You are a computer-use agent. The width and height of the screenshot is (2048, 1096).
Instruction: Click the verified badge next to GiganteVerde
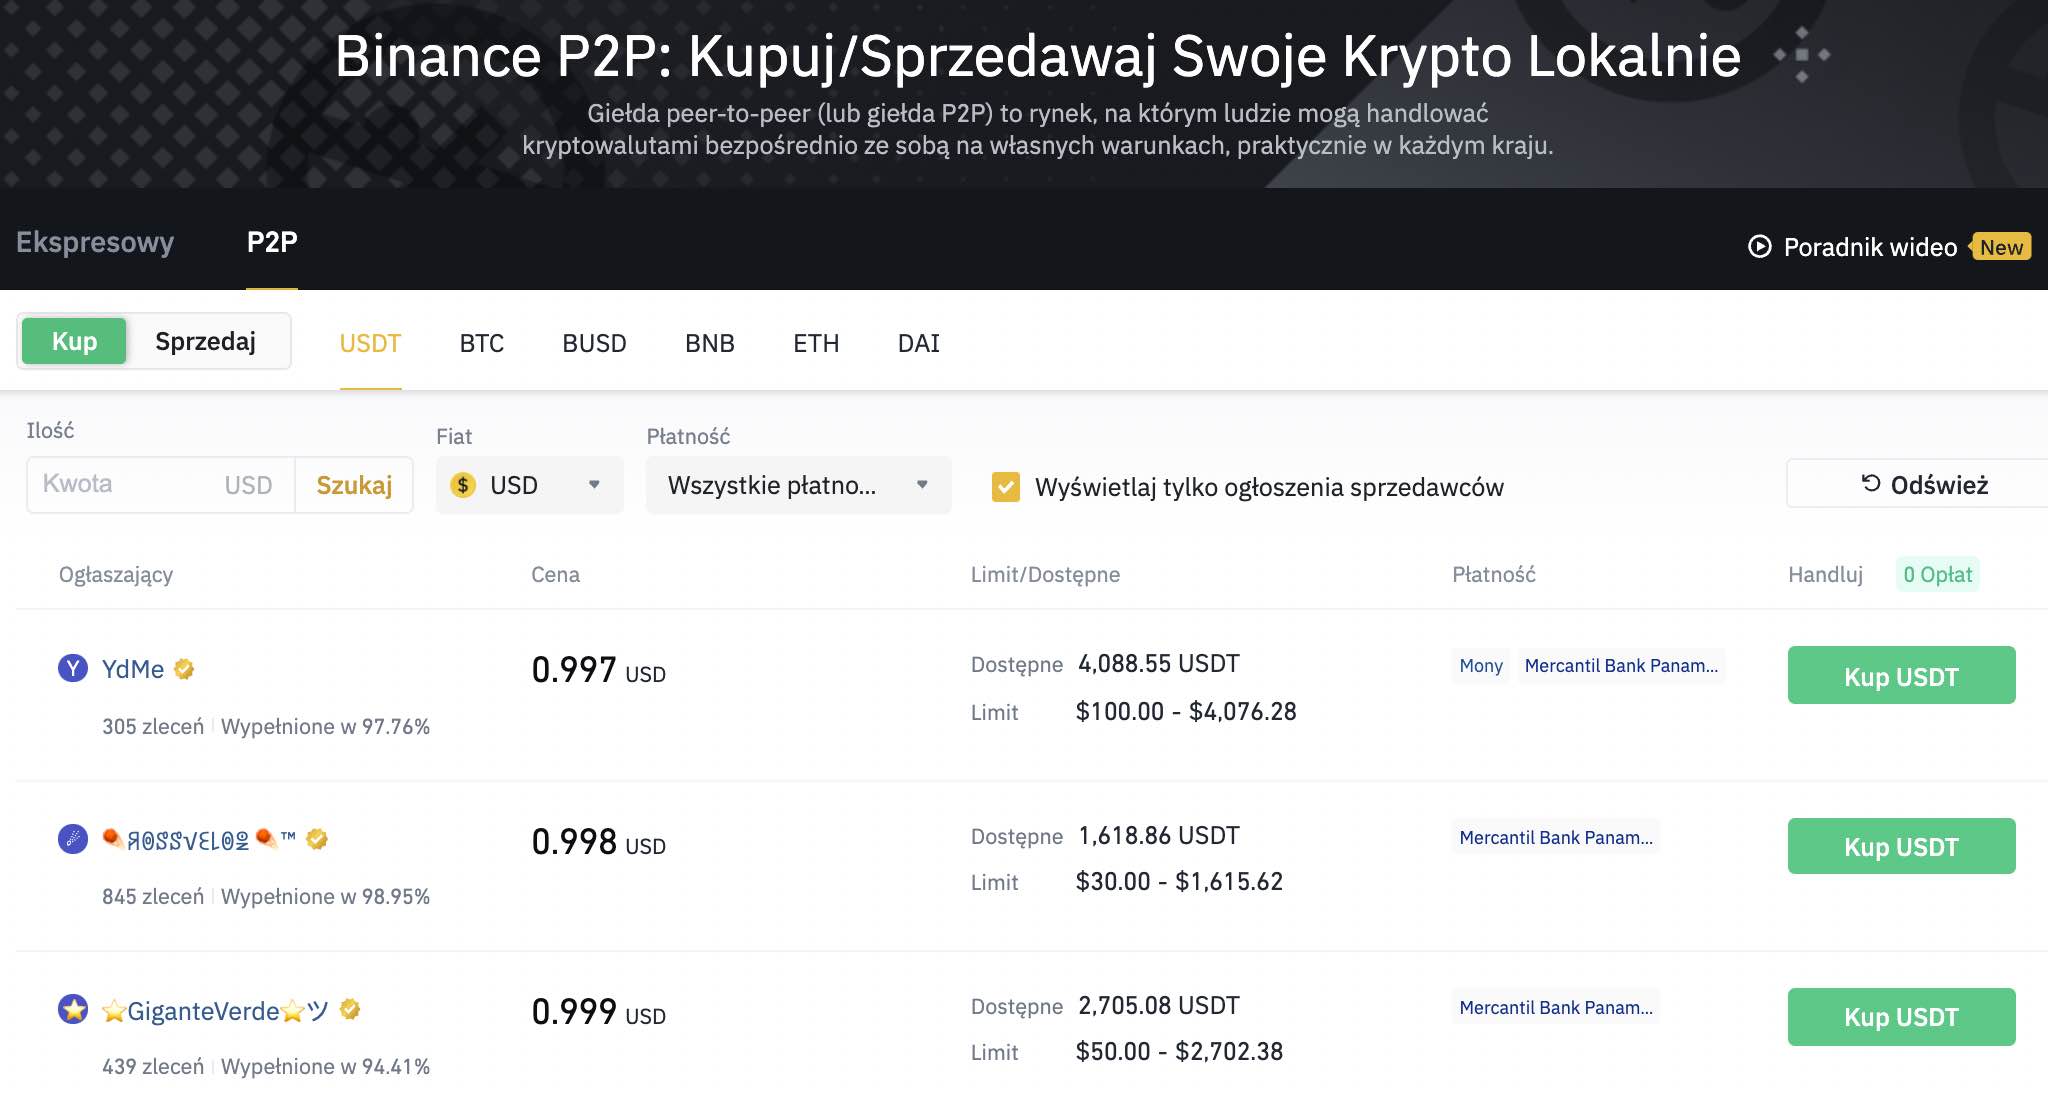click(350, 1009)
